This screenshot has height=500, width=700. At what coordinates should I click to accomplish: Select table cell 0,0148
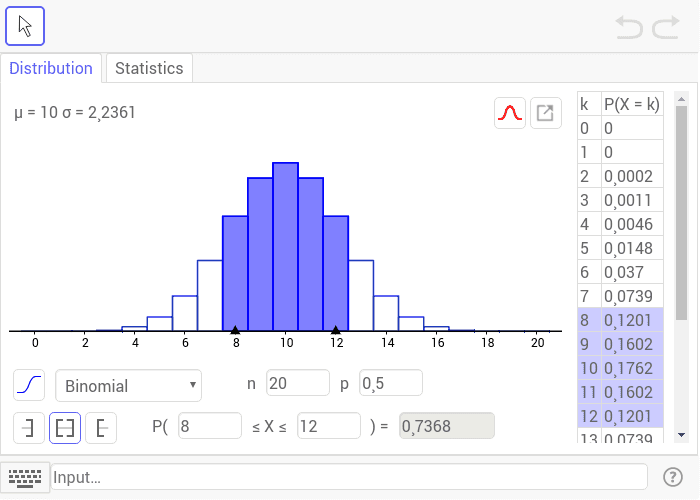(x=632, y=248)
